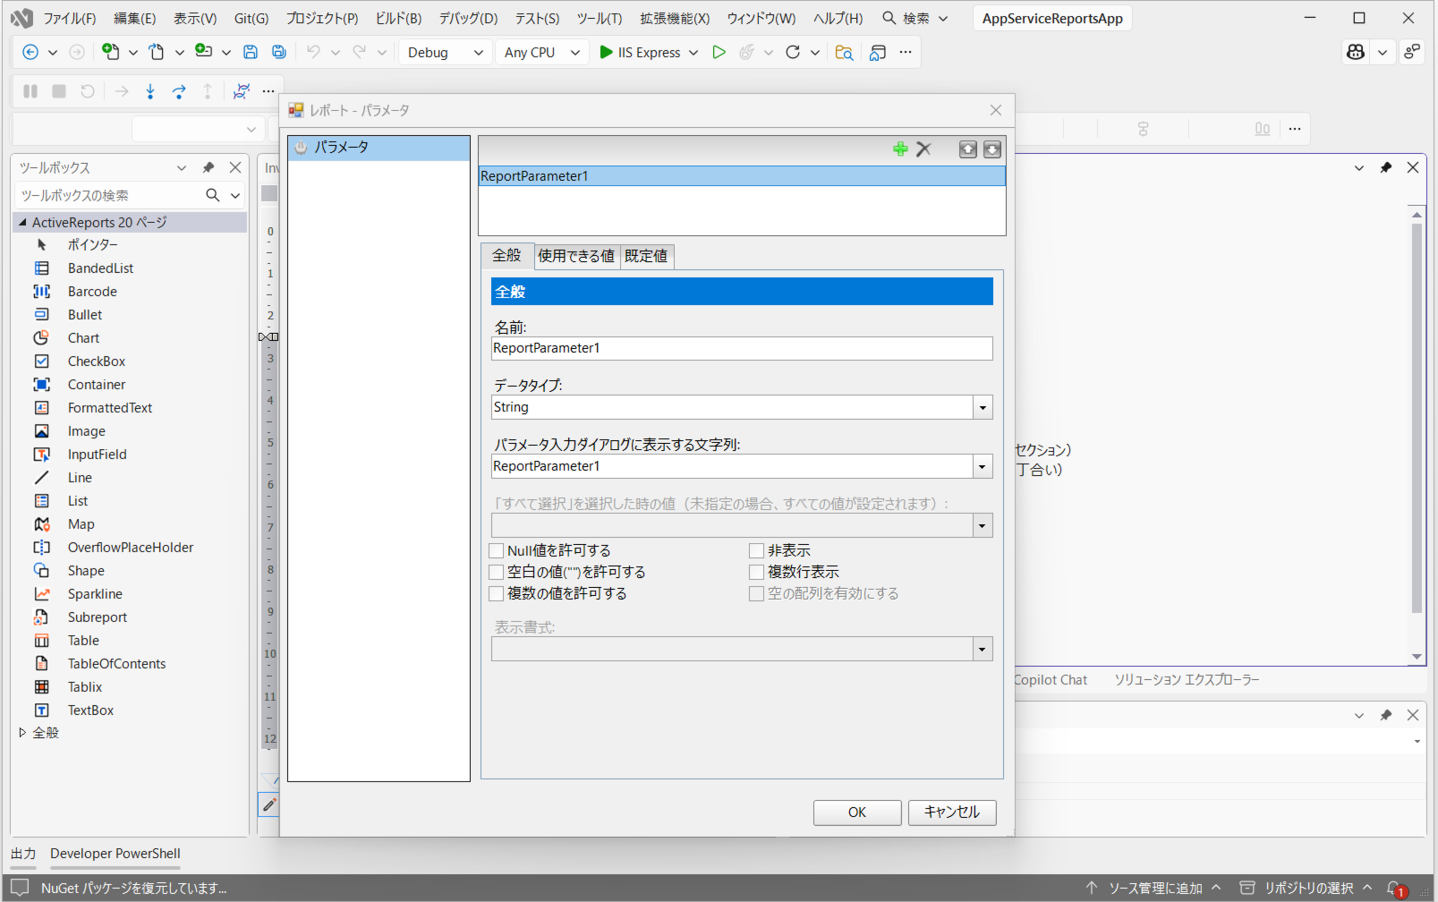
Task: Click the Send Feedback icon
Action: point(1412,52)
